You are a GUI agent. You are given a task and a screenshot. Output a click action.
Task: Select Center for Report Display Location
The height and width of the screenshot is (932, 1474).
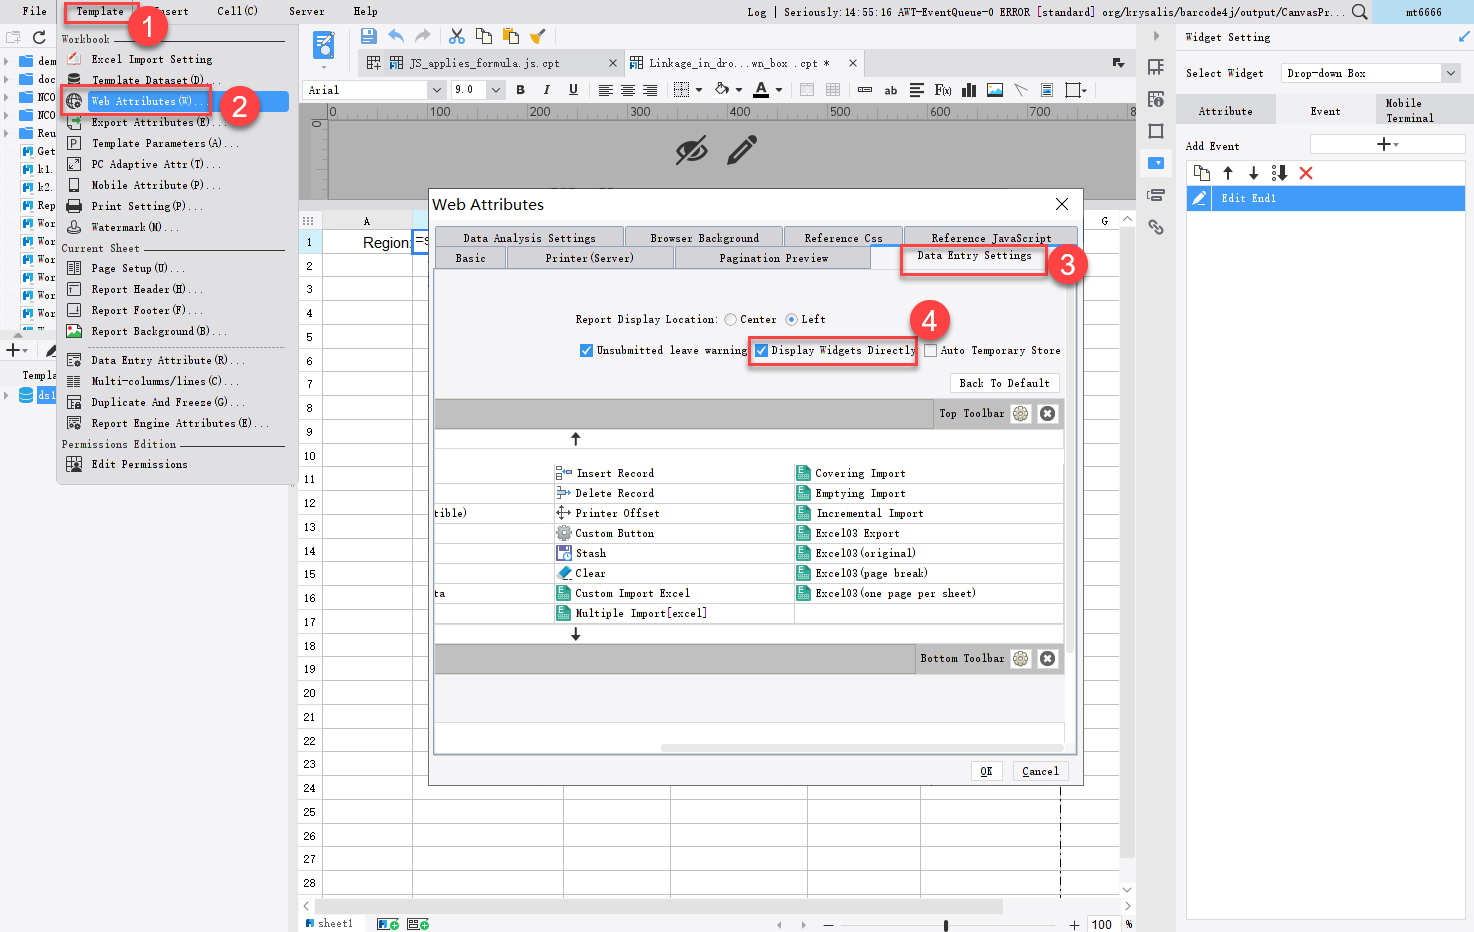click(731, 320)
